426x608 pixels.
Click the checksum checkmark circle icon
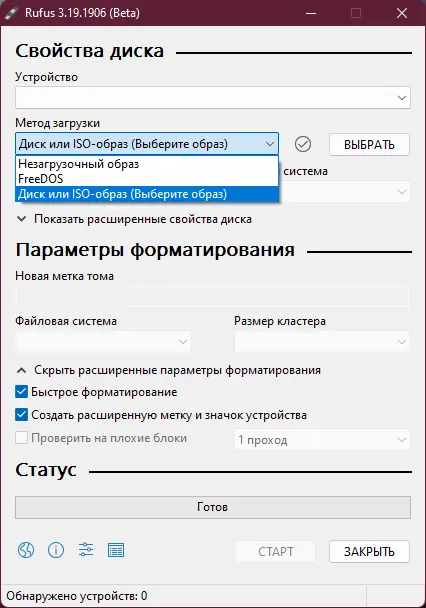point(303,144)
